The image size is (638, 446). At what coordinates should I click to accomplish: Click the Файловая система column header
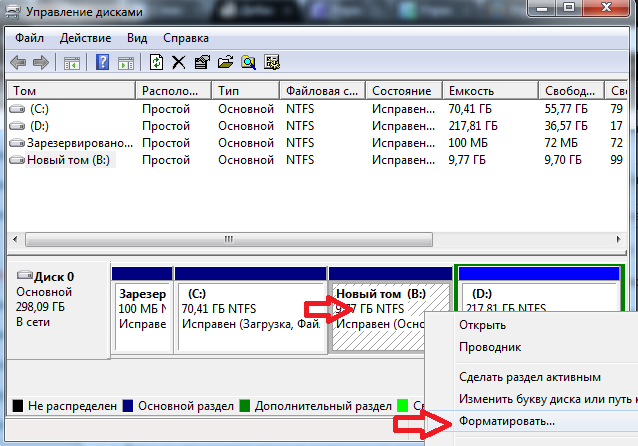321,91
